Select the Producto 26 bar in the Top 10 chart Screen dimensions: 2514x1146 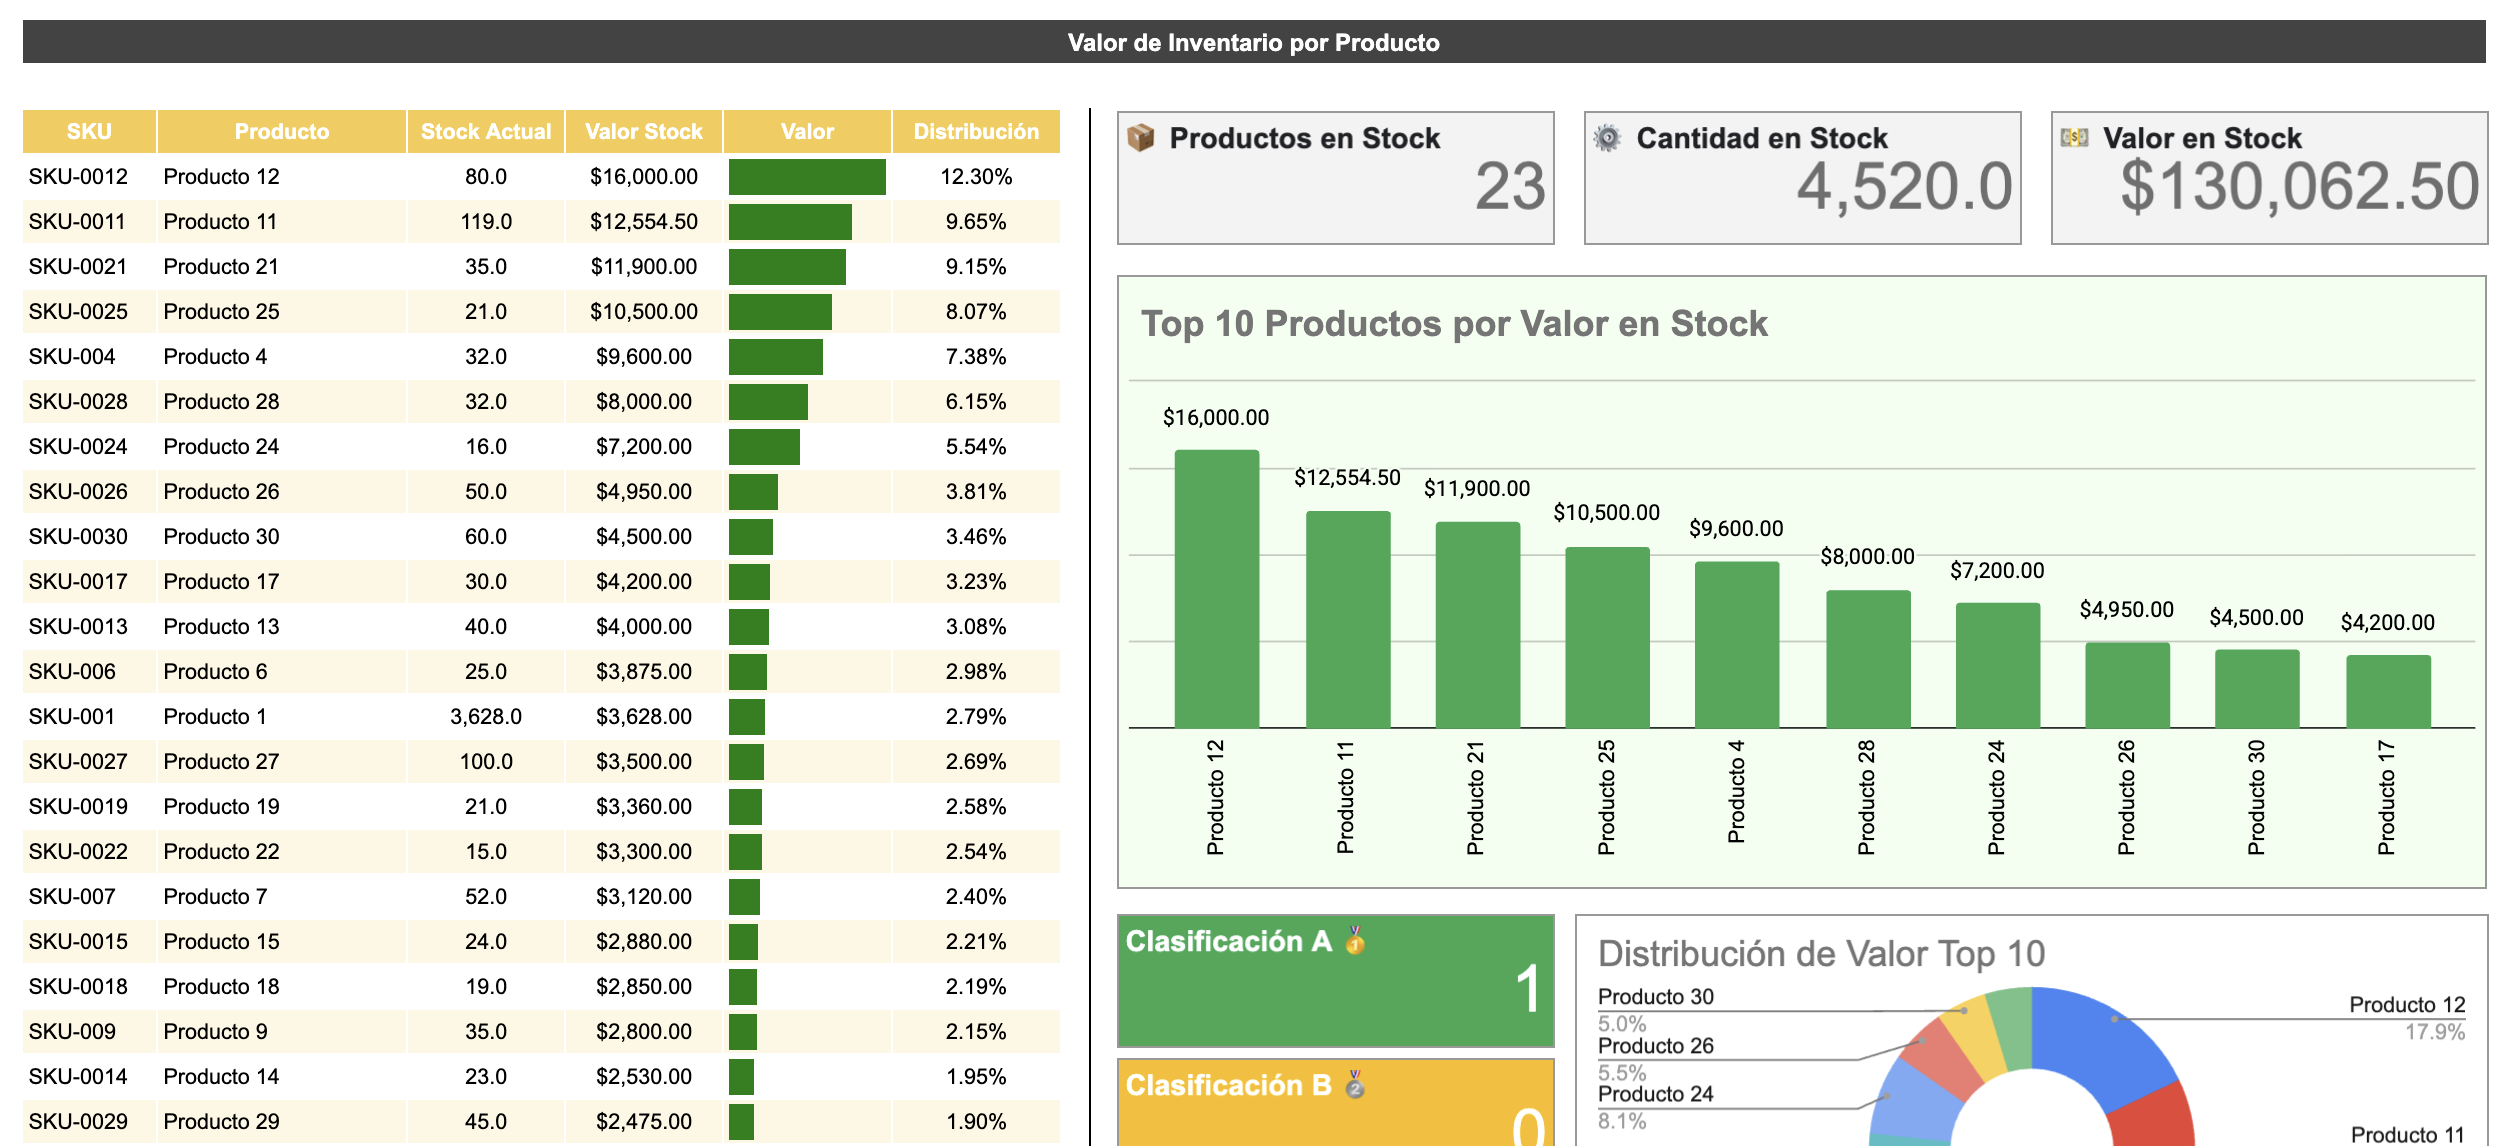tap(2127, 685)
